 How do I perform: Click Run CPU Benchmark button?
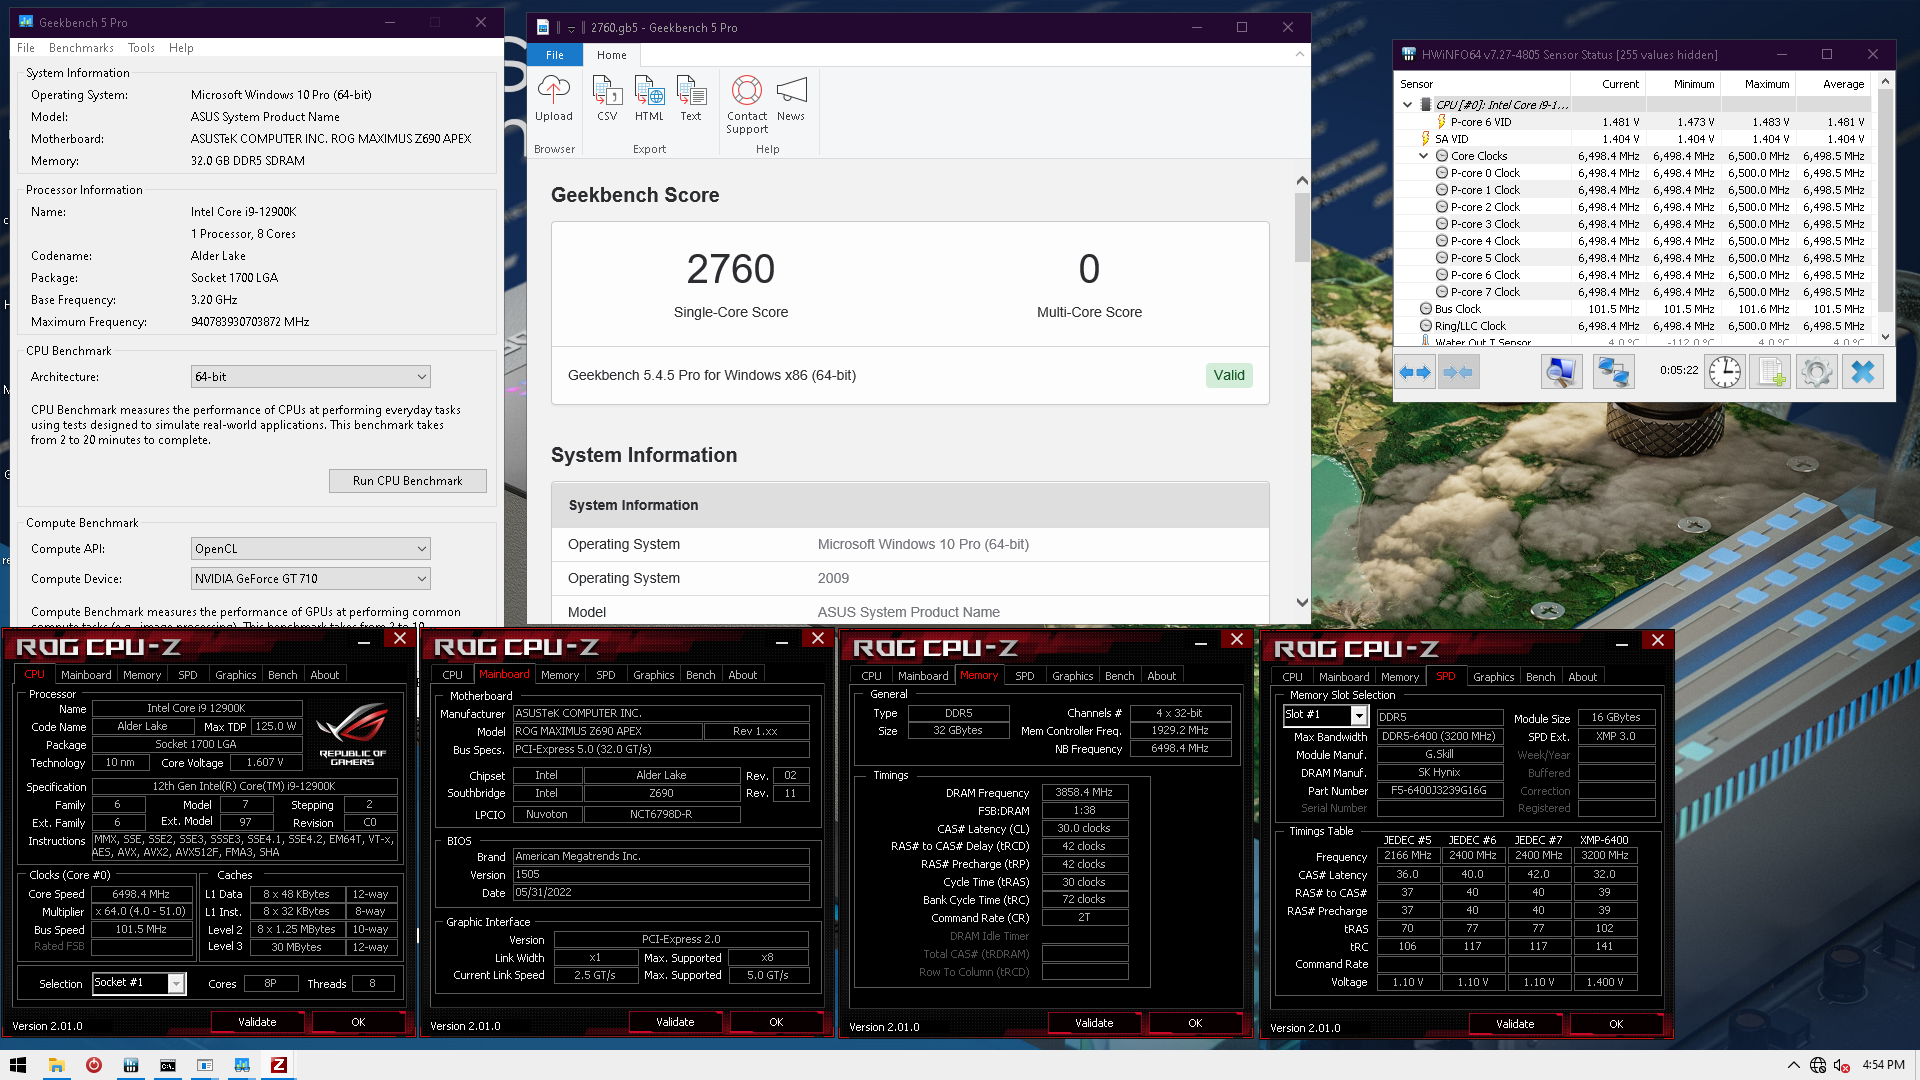(x=408, y=481)
